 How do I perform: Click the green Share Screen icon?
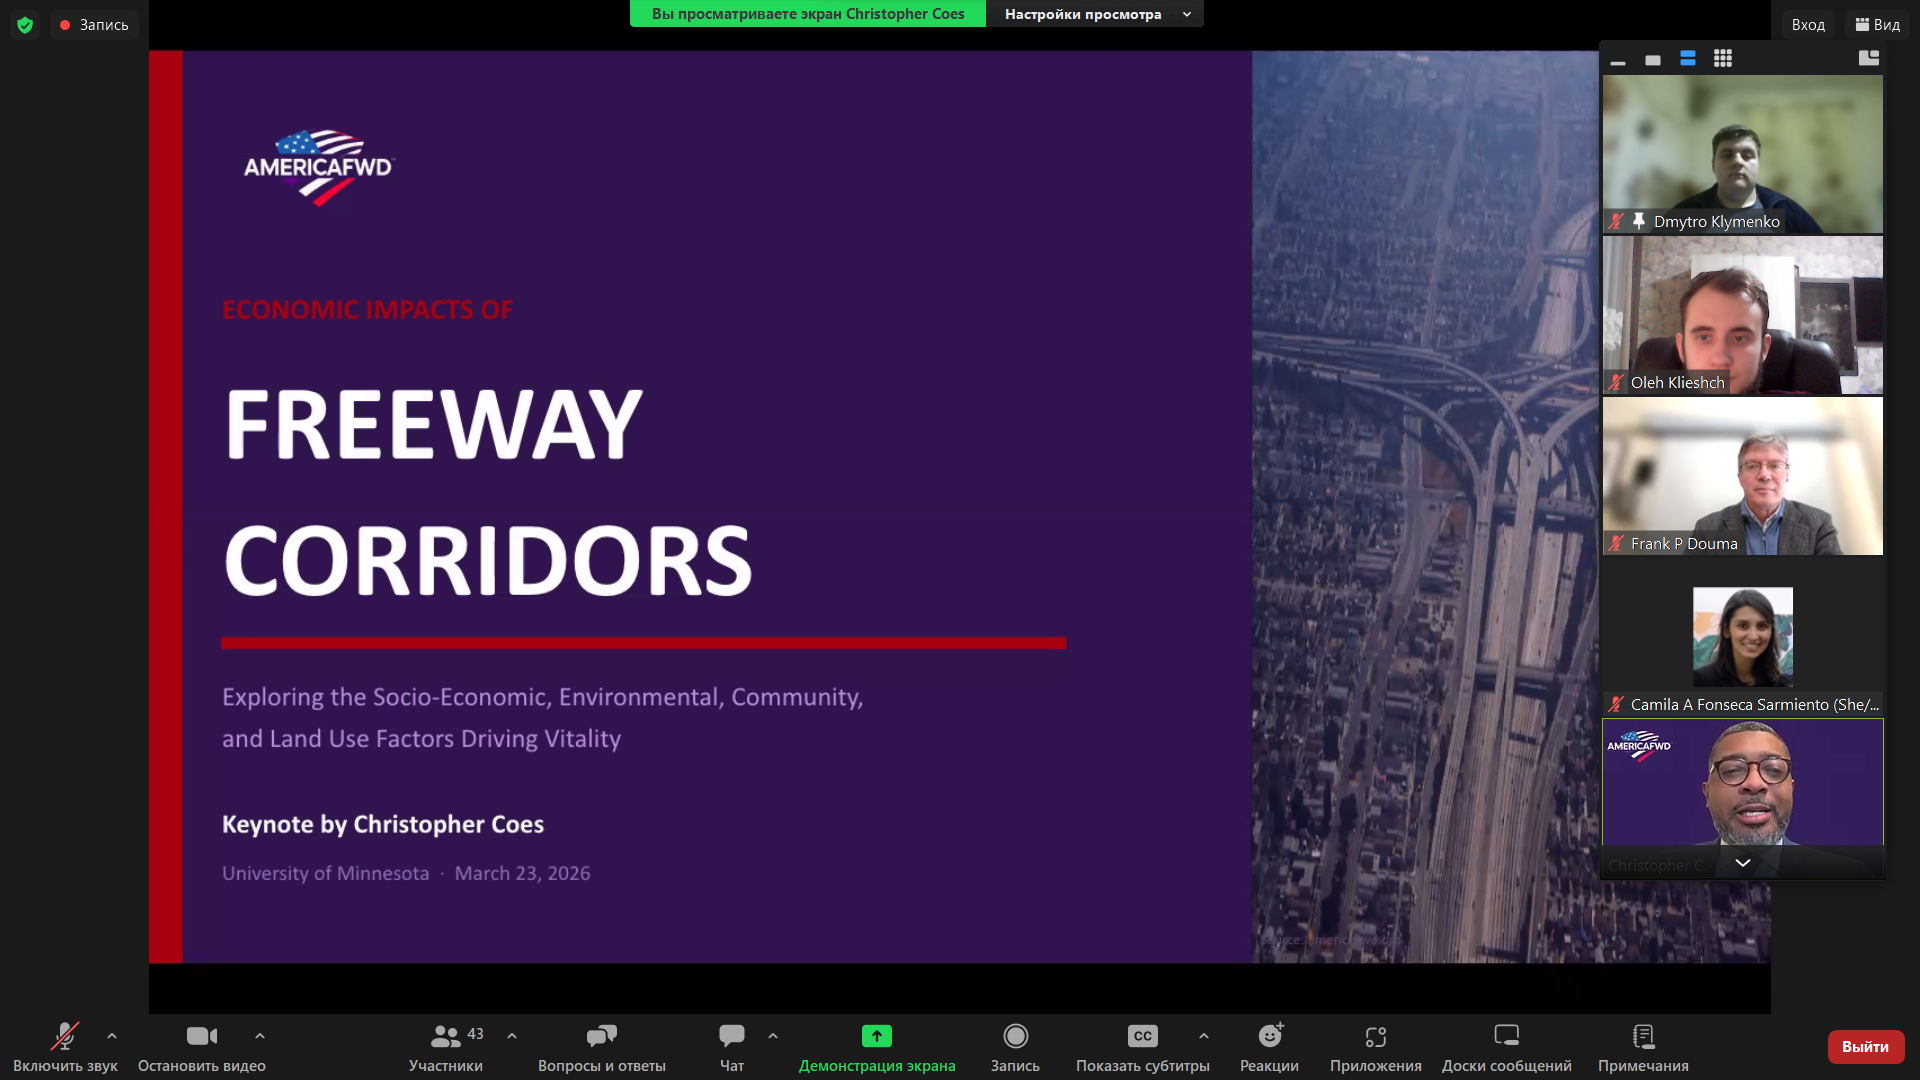[876, 1037]
